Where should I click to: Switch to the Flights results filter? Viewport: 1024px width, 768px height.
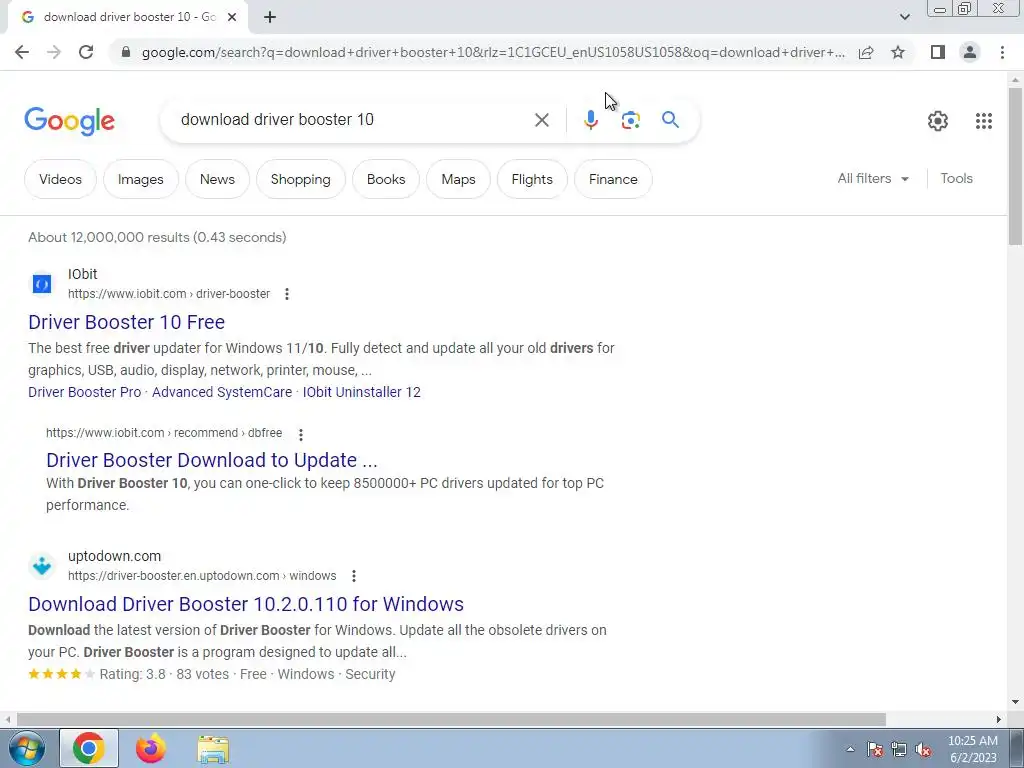click(532, 179)
